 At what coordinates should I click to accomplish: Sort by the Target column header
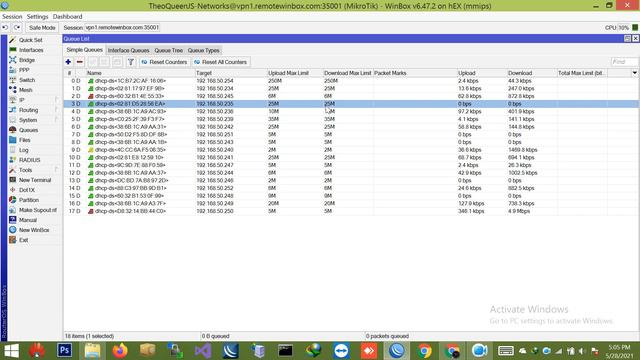point(231,73)
